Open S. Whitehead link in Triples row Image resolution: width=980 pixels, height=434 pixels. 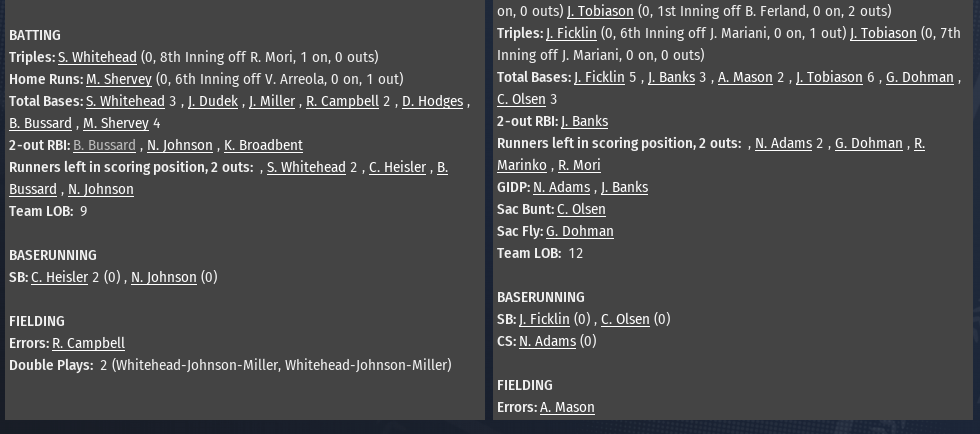[x=97, y=58]
